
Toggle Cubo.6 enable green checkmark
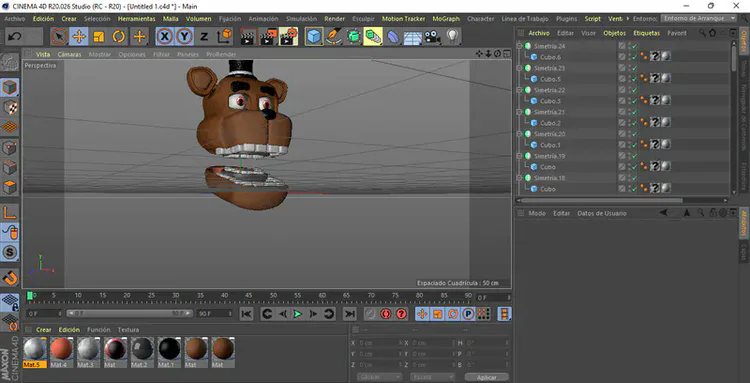click(x=634, y=57)
